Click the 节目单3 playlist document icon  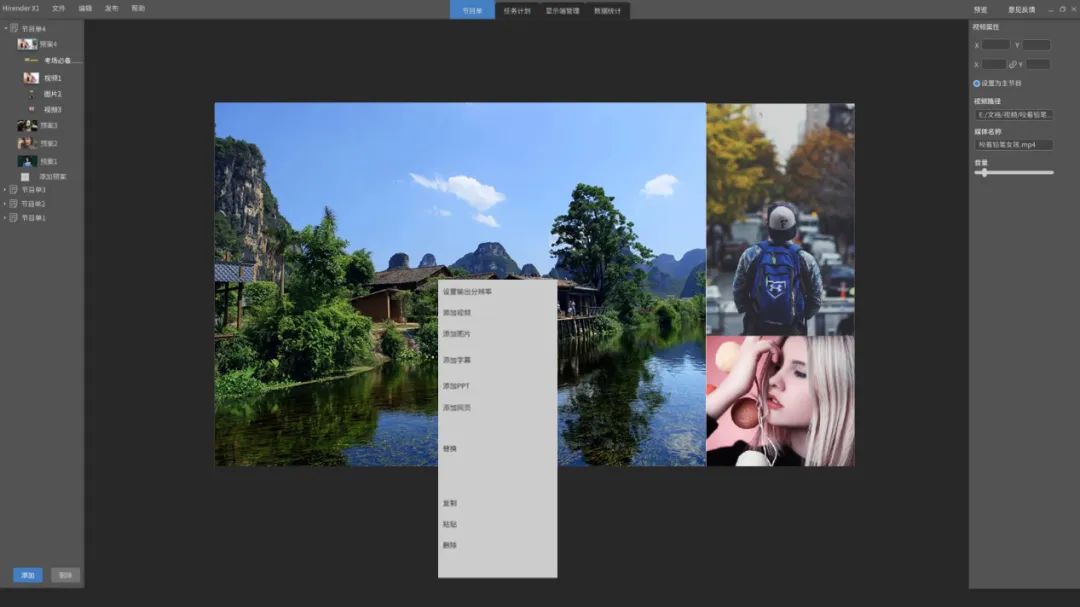14,190
